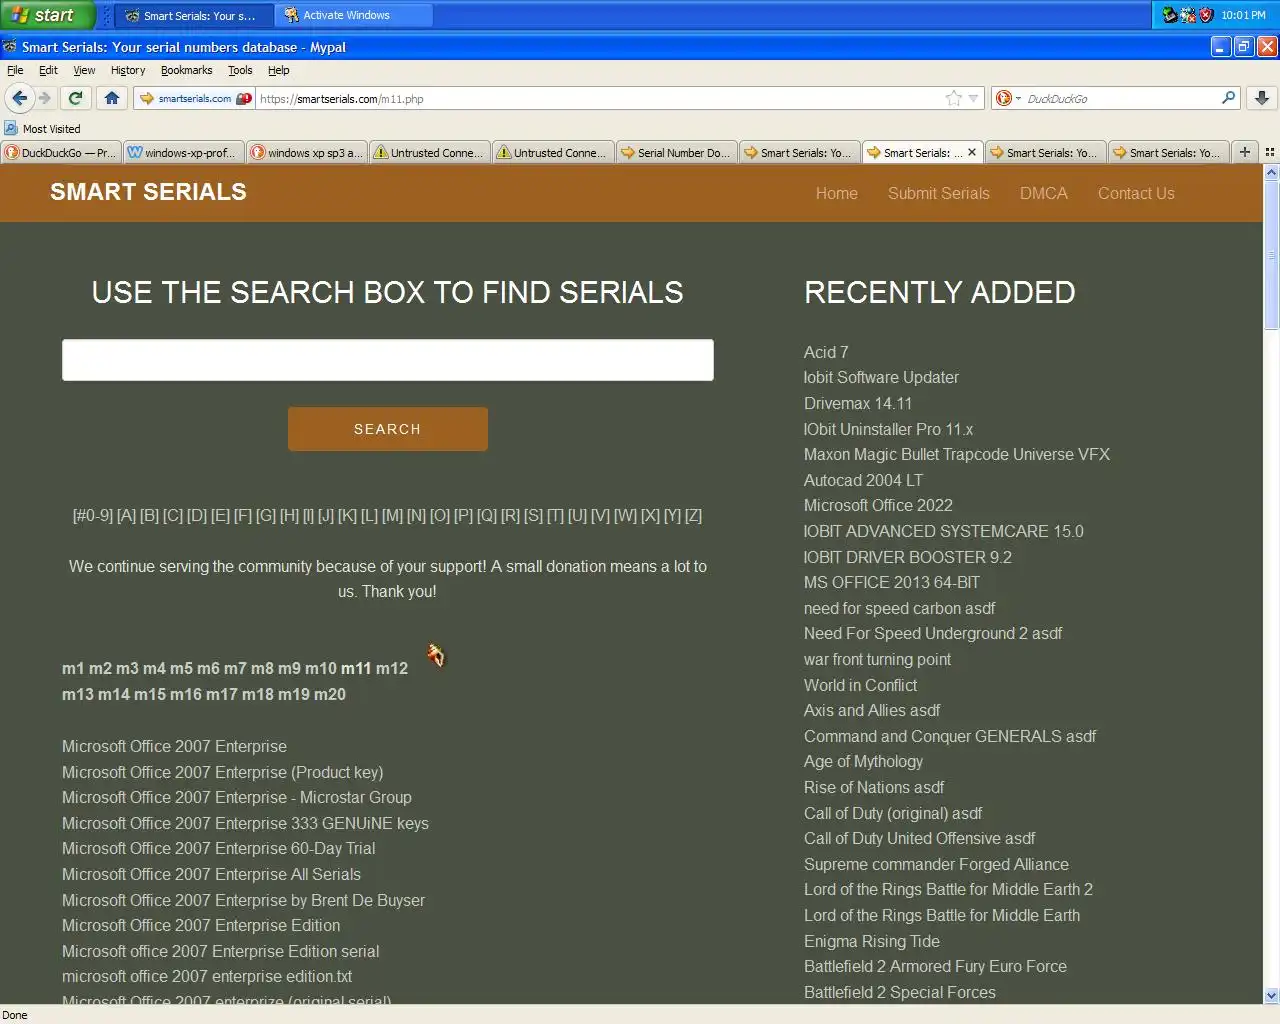1280x1024 pixels.
Task: Click the scrollbar up arrow
Action: (x=1271, y=172)
